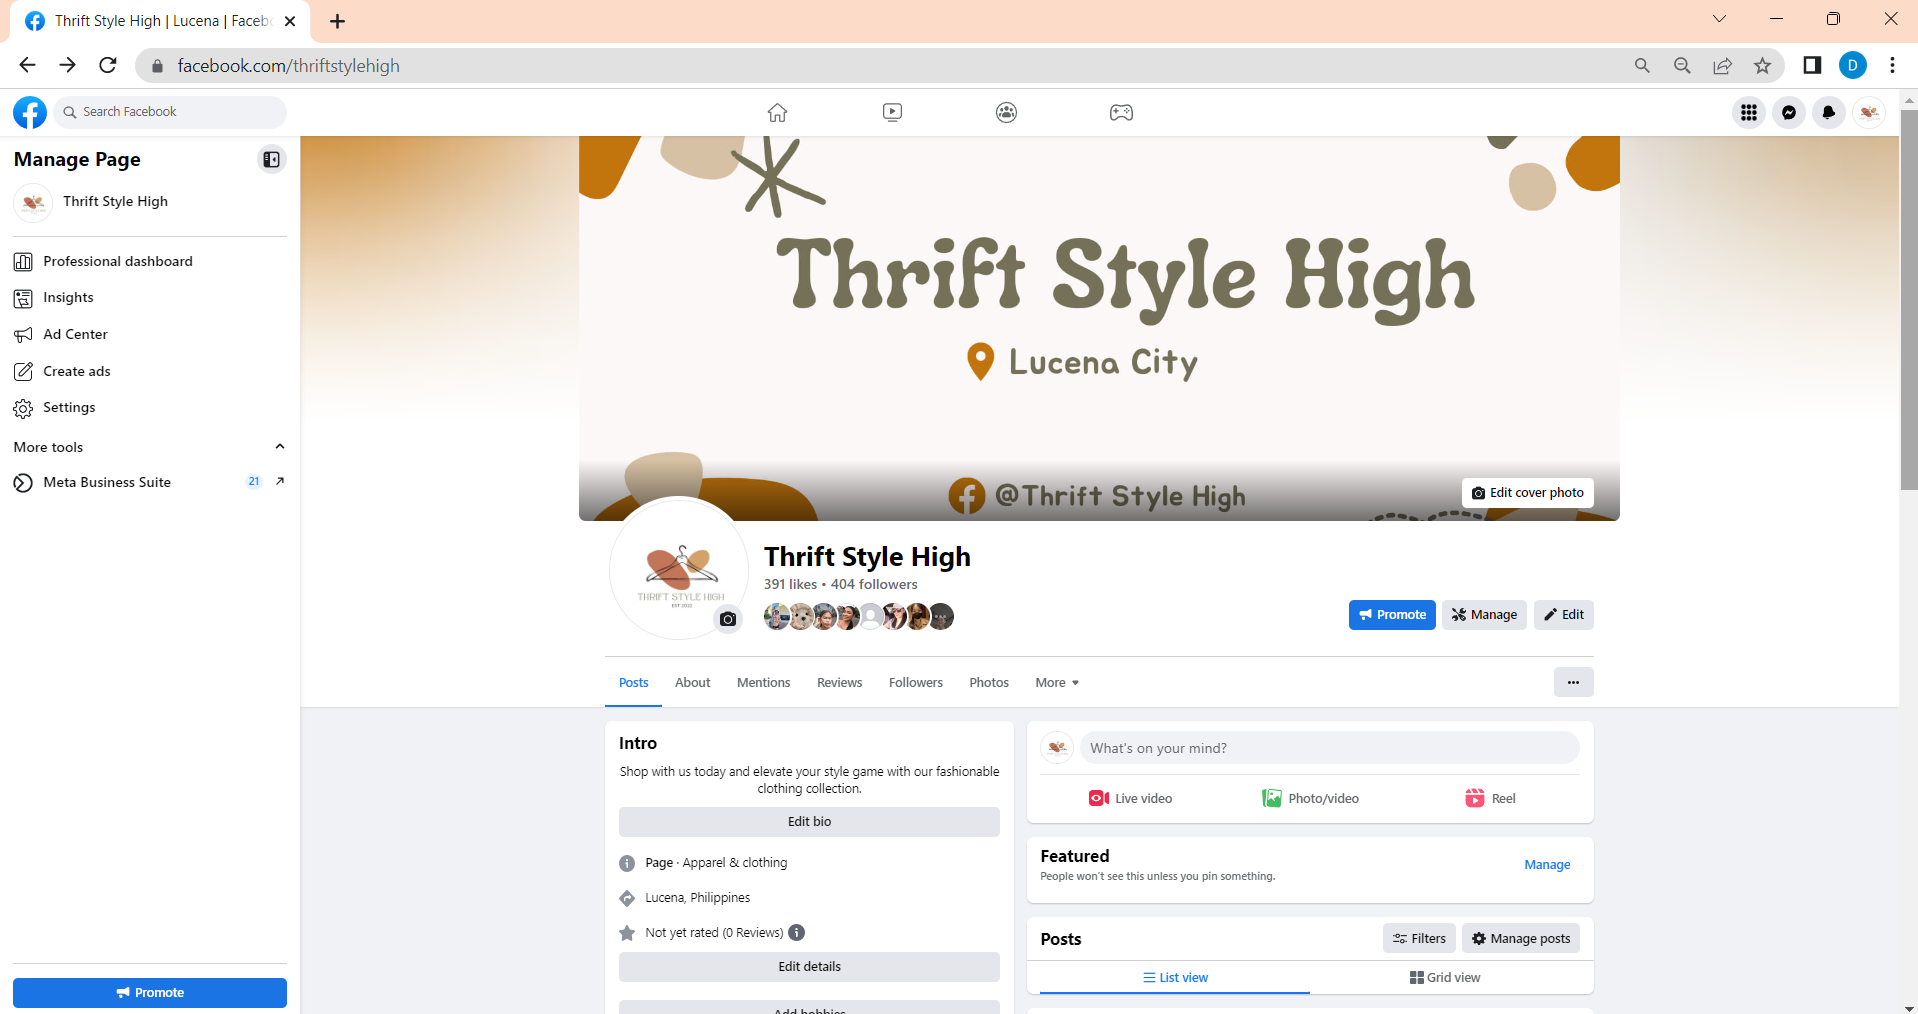Bookmark this page with the star icon
Image resolution: width=1918 pixels, height=1014 pixels.
1762,66
